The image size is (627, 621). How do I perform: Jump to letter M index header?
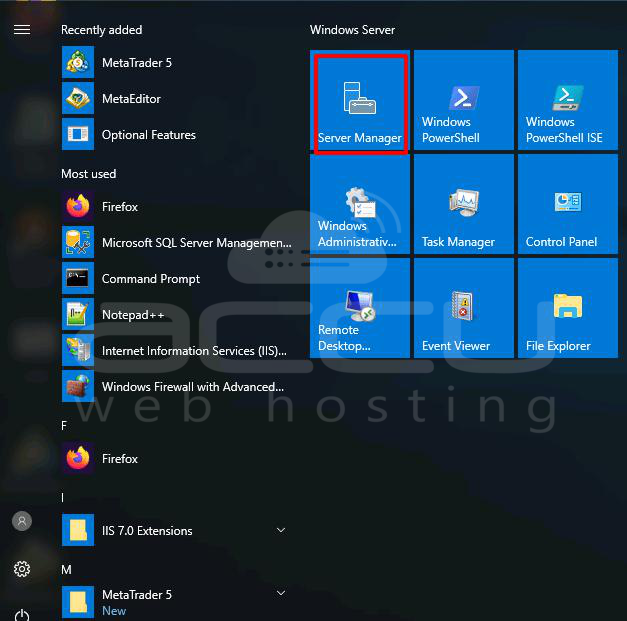(66, 570)
